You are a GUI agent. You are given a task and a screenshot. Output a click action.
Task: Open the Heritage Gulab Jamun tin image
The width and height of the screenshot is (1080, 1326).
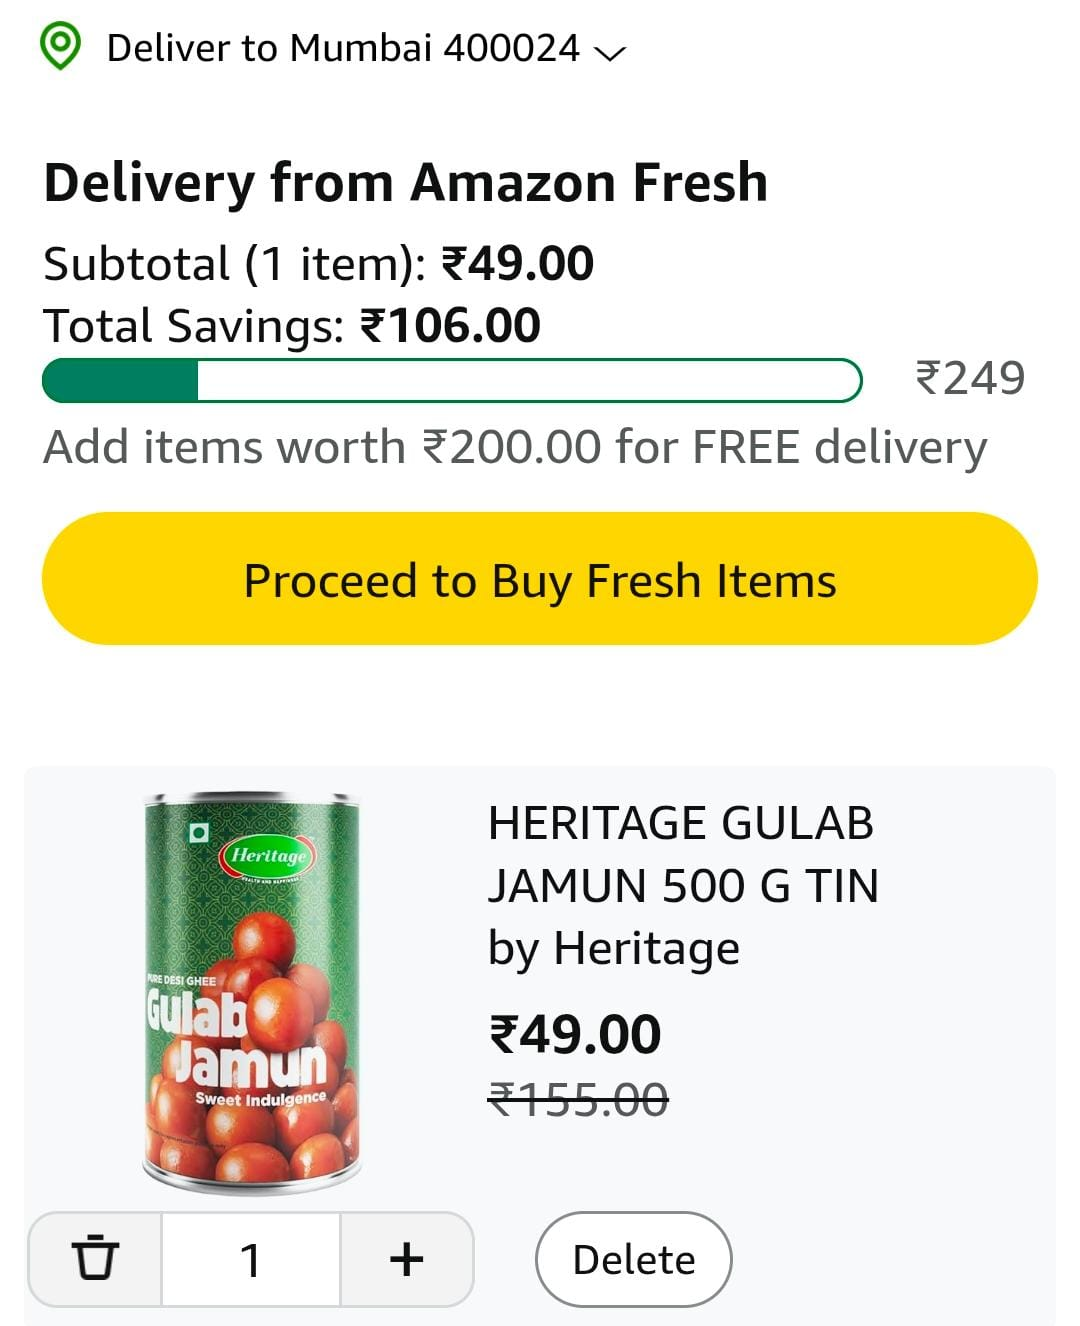tap(252, 993)
